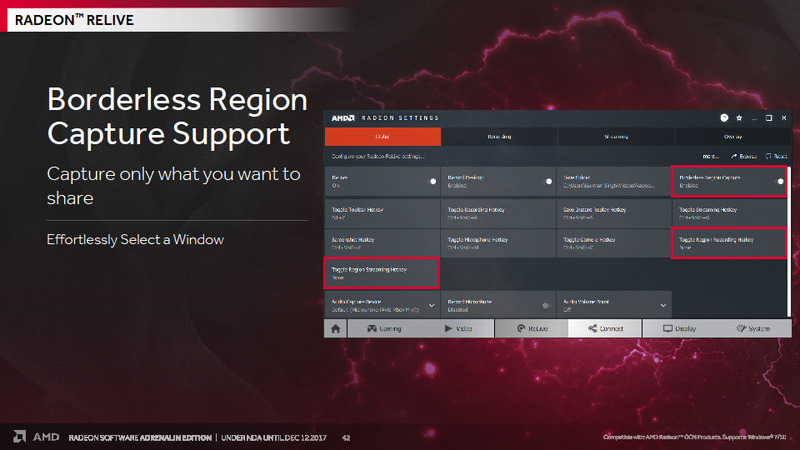Open the help question-mark icon
The height and width of the screenshot is (450, 800).
pos(724,118)
